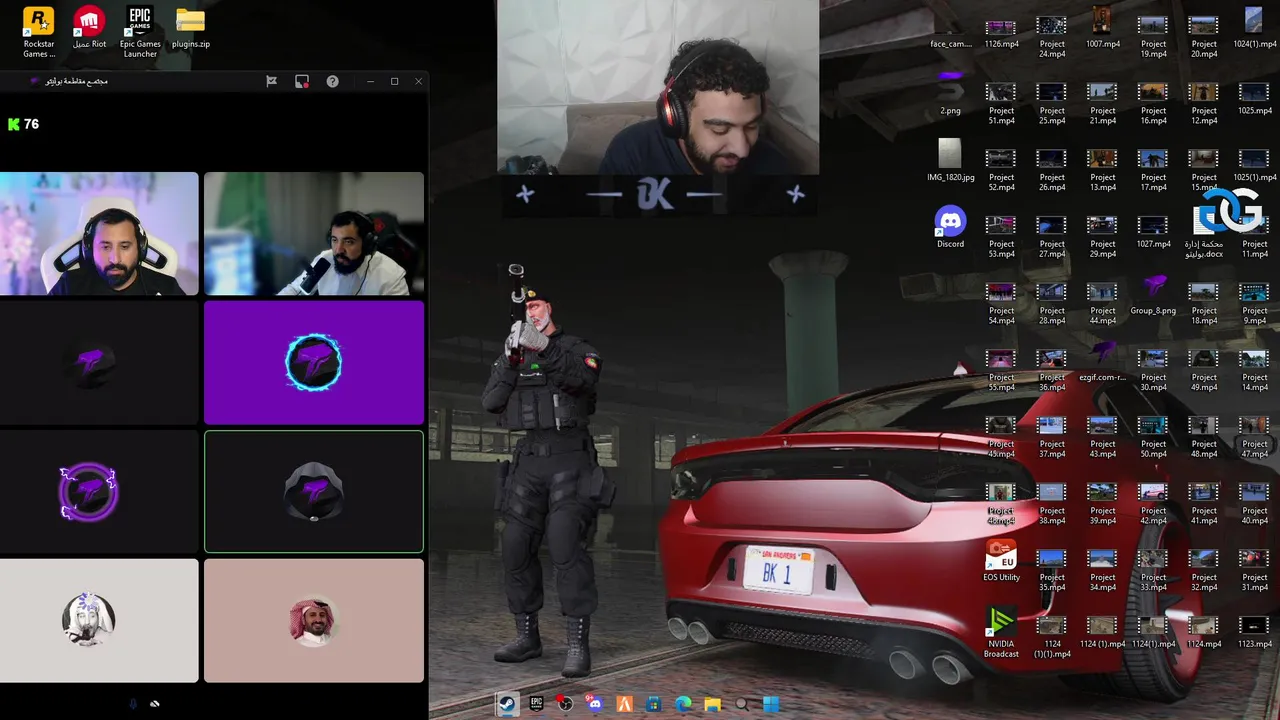The image size is (1280, 720).
Task: Select Project 47.mp4 on the desktop
Action: (x=1254, y=438)
